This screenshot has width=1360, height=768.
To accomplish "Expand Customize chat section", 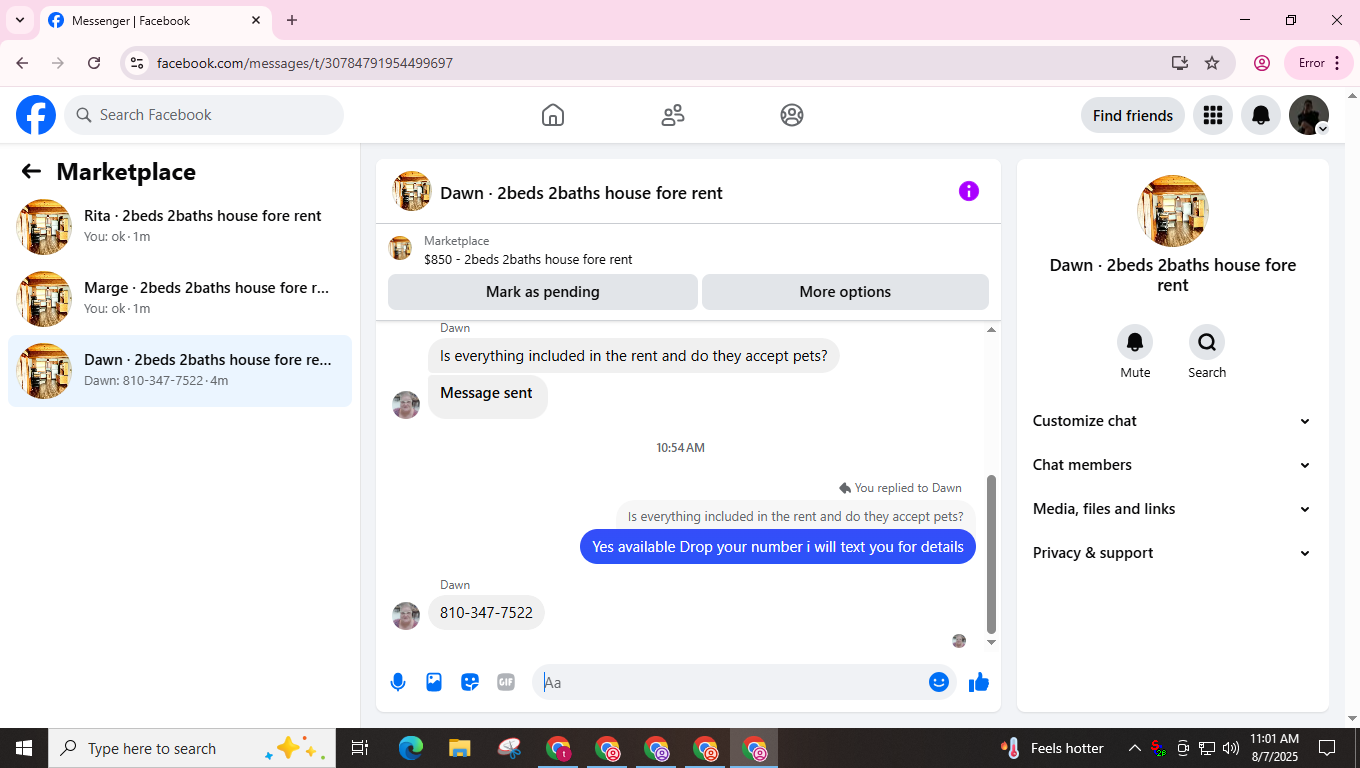I will click(1172, 421).
